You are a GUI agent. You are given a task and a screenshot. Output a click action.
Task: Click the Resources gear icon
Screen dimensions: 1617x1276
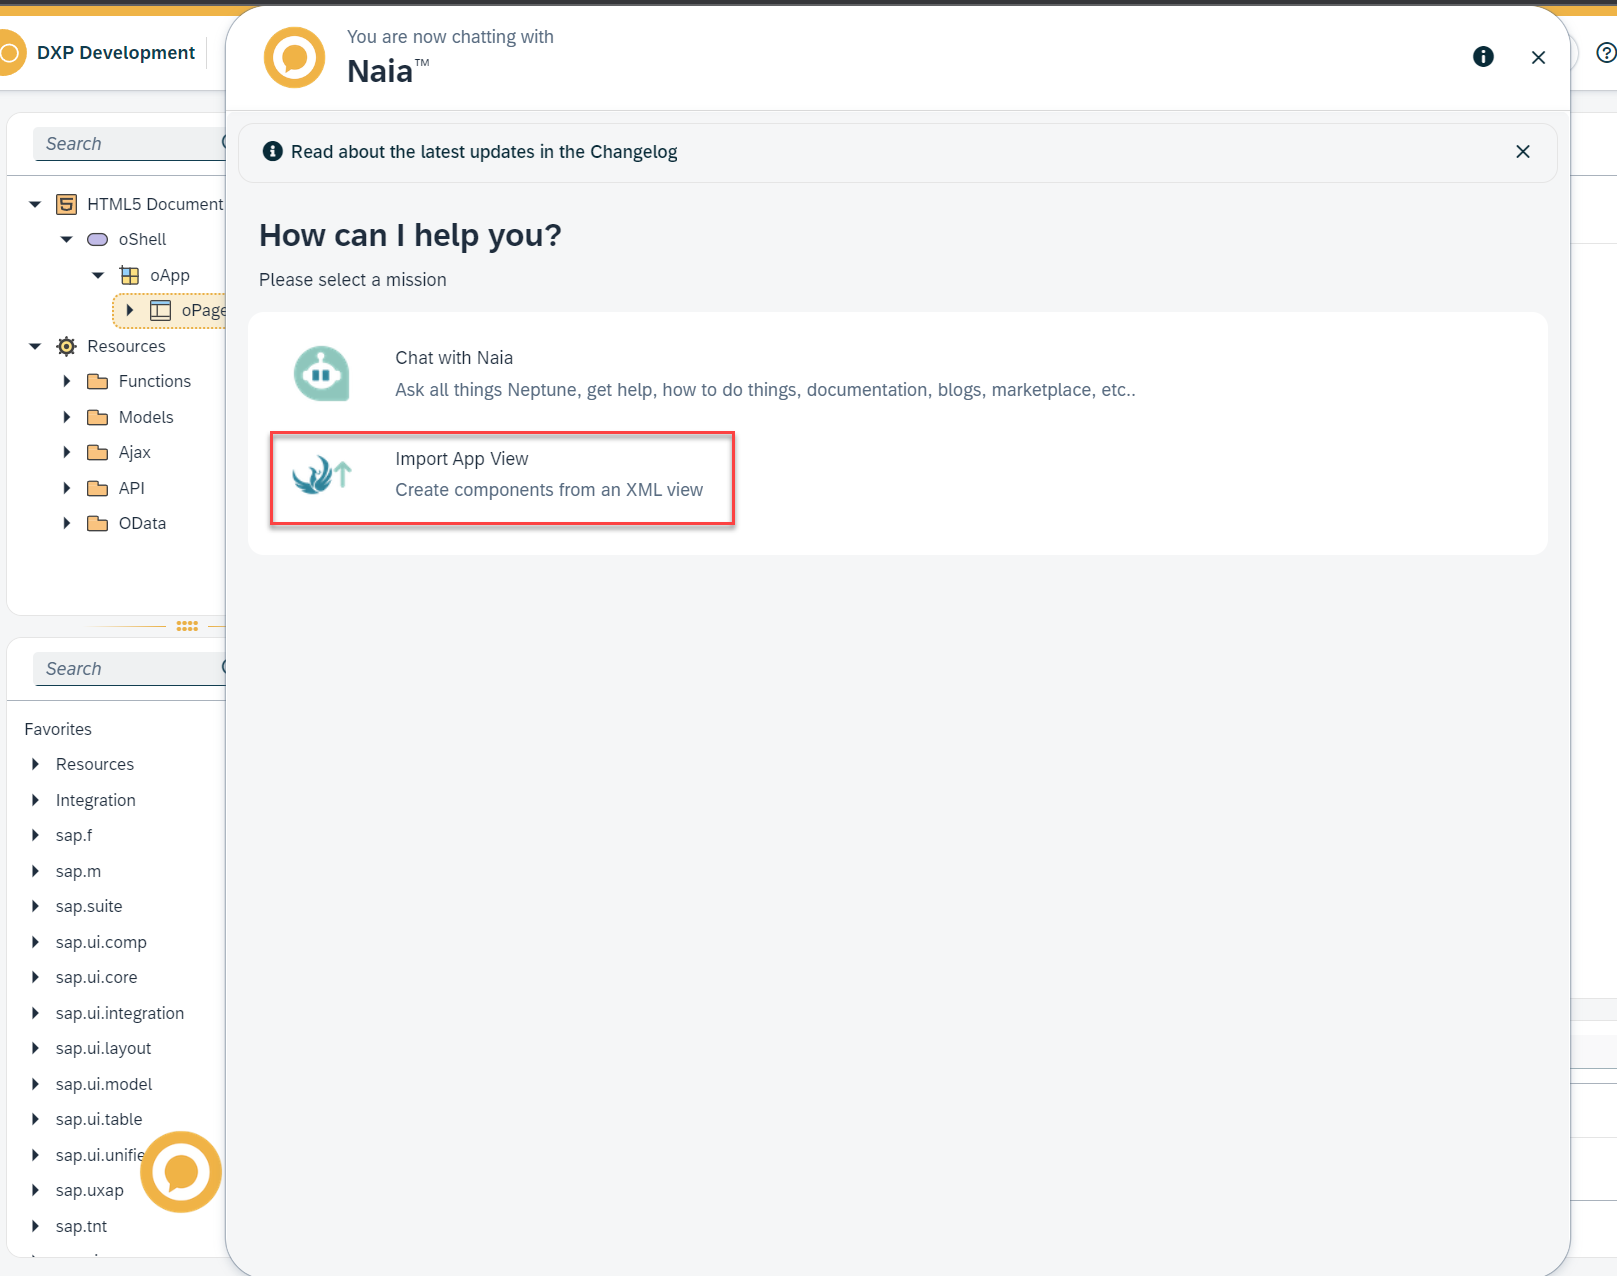(66, 346)
